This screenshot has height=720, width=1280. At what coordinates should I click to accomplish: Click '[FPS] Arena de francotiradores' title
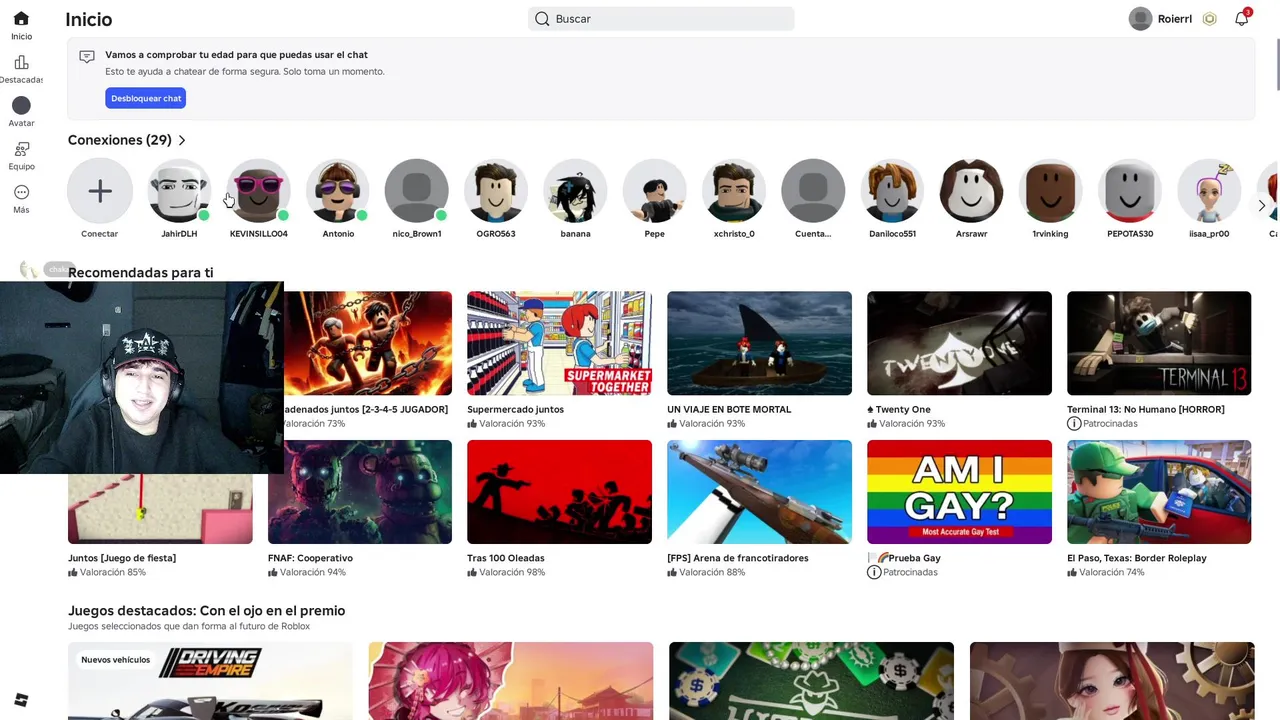pyautogui.click(x=738, y=558)
